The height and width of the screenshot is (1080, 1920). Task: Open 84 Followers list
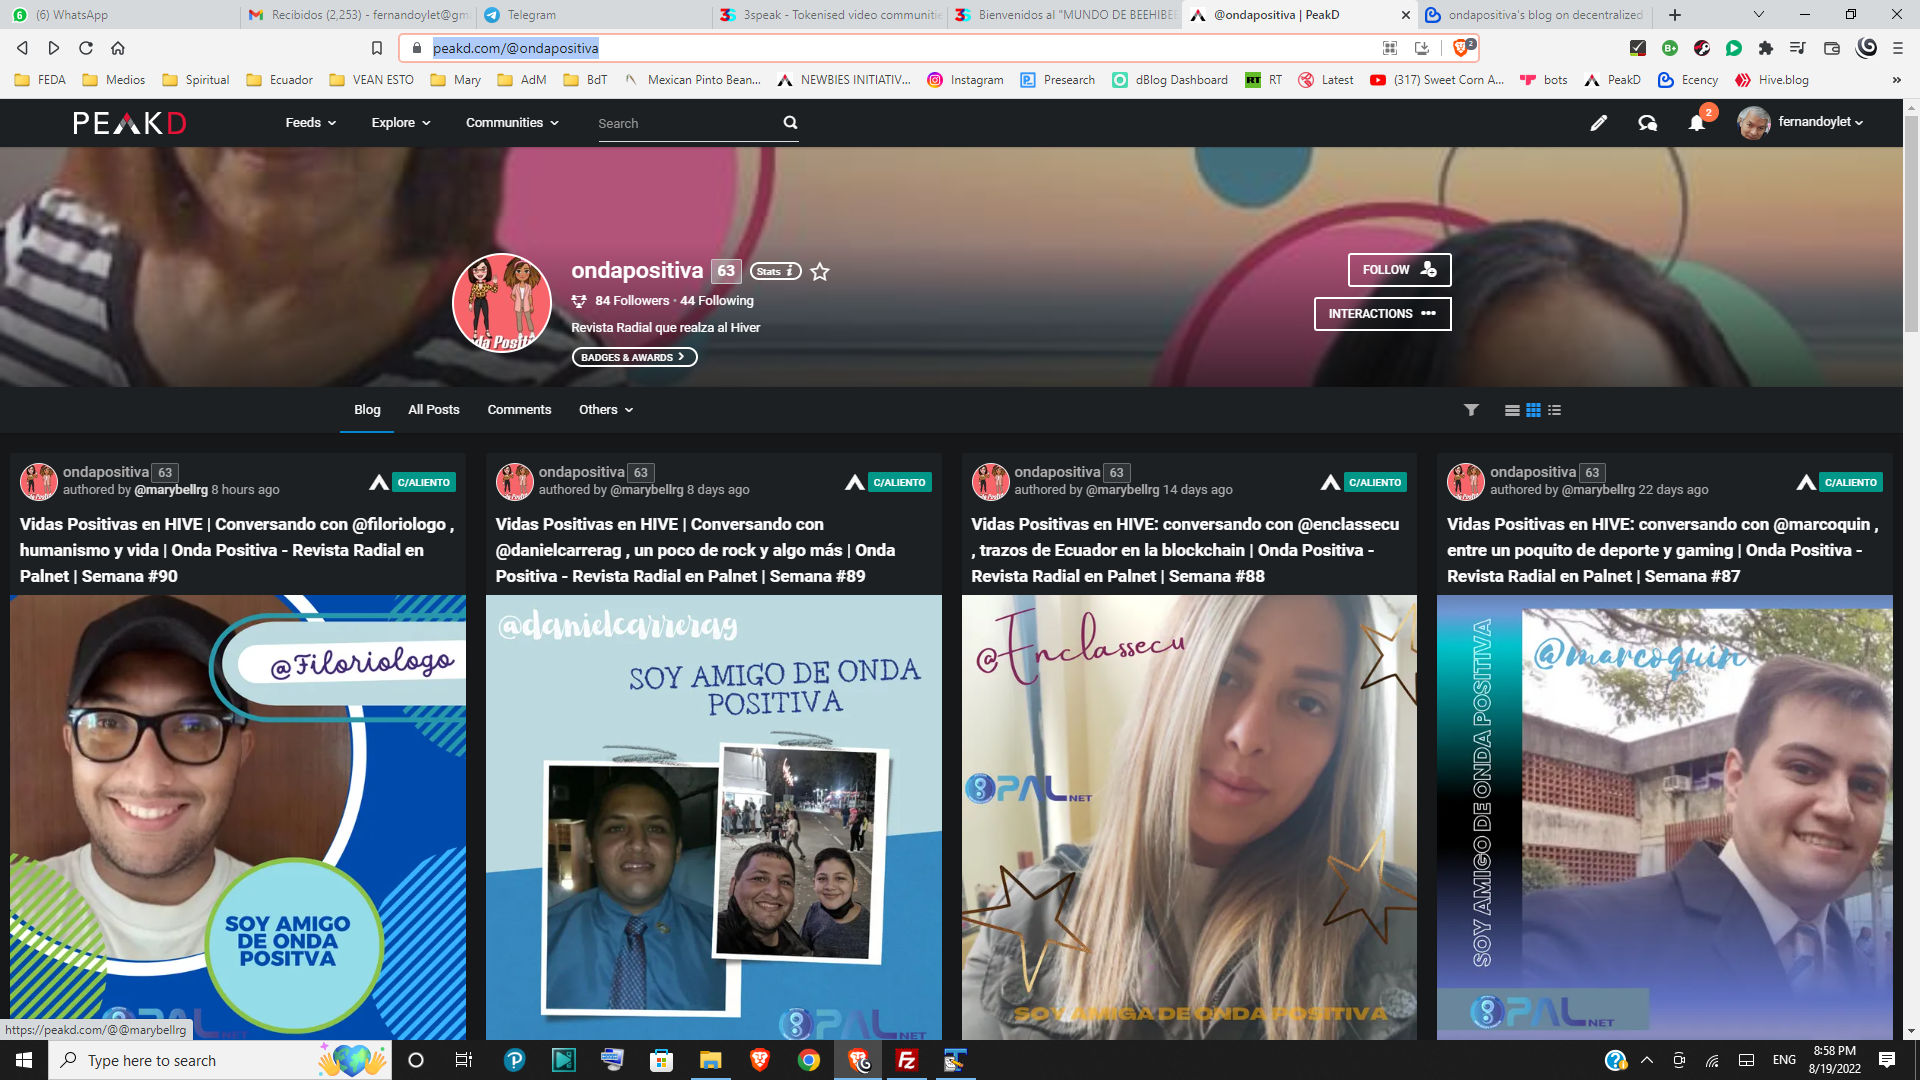(632, 301)
